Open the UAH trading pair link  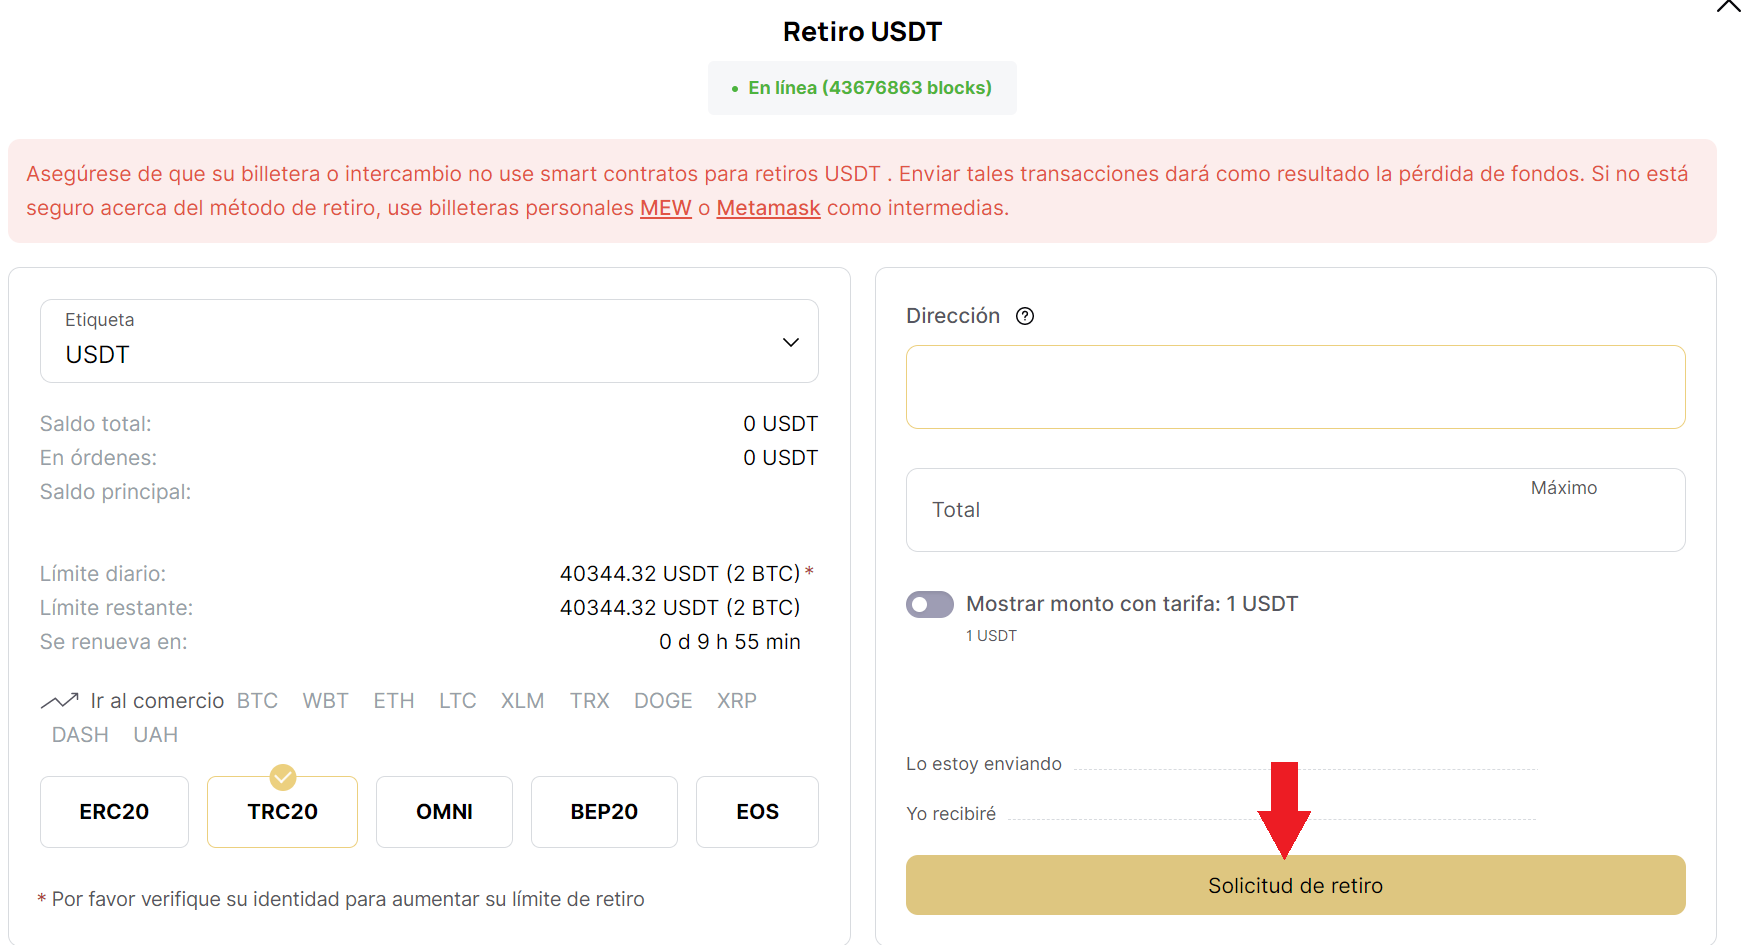[156, 735]
